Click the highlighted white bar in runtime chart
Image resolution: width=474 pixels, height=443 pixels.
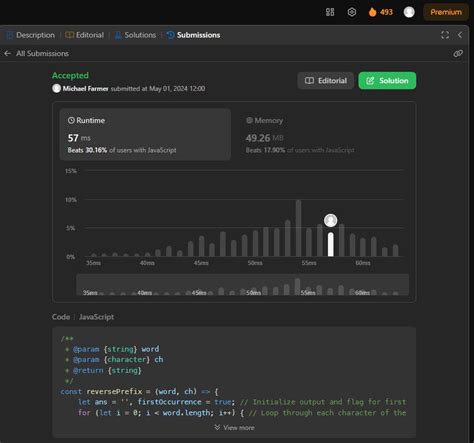point(330,244)
